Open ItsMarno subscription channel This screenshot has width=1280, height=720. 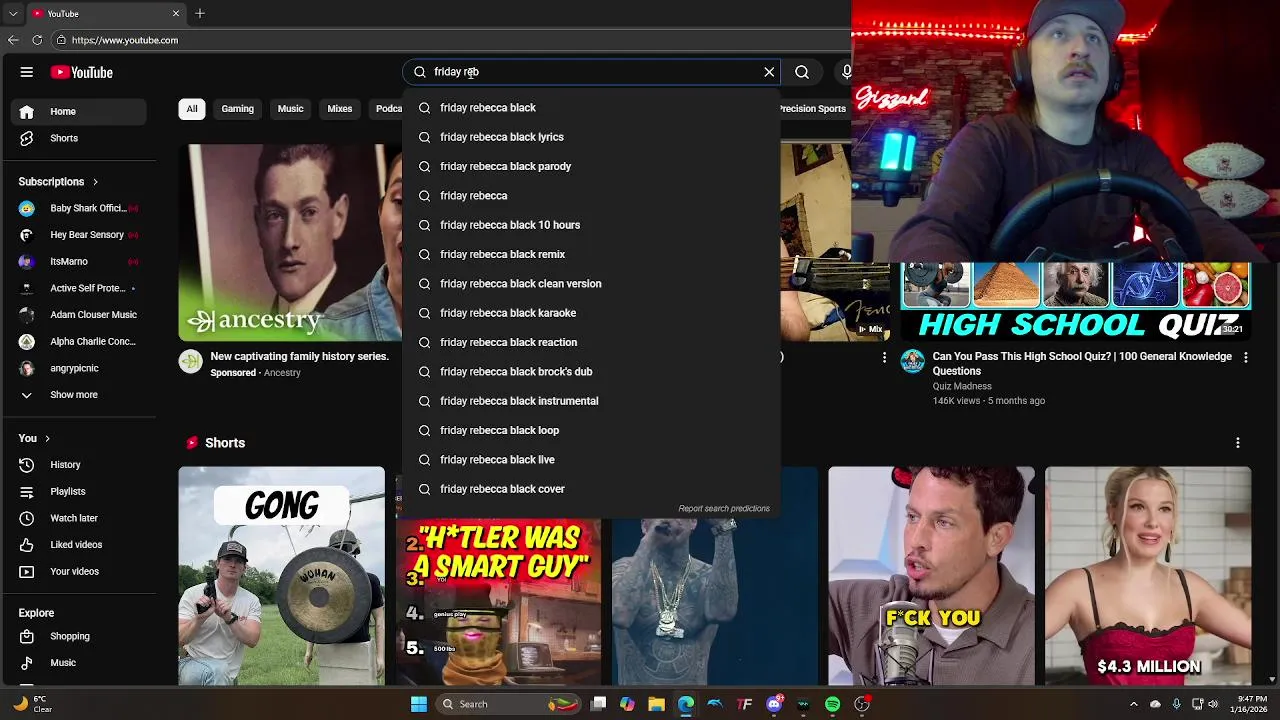click(79, 261)
